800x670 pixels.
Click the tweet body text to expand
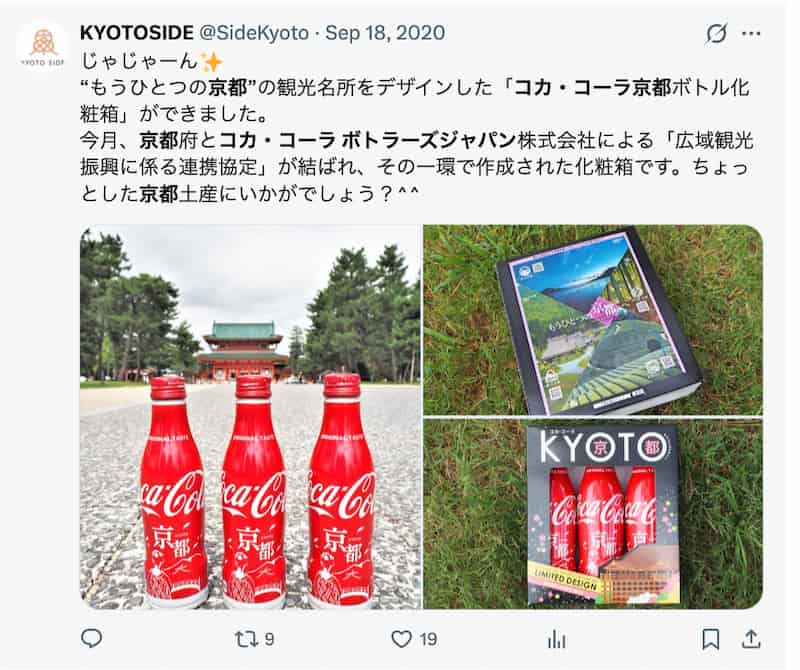[x=416, y=127]
